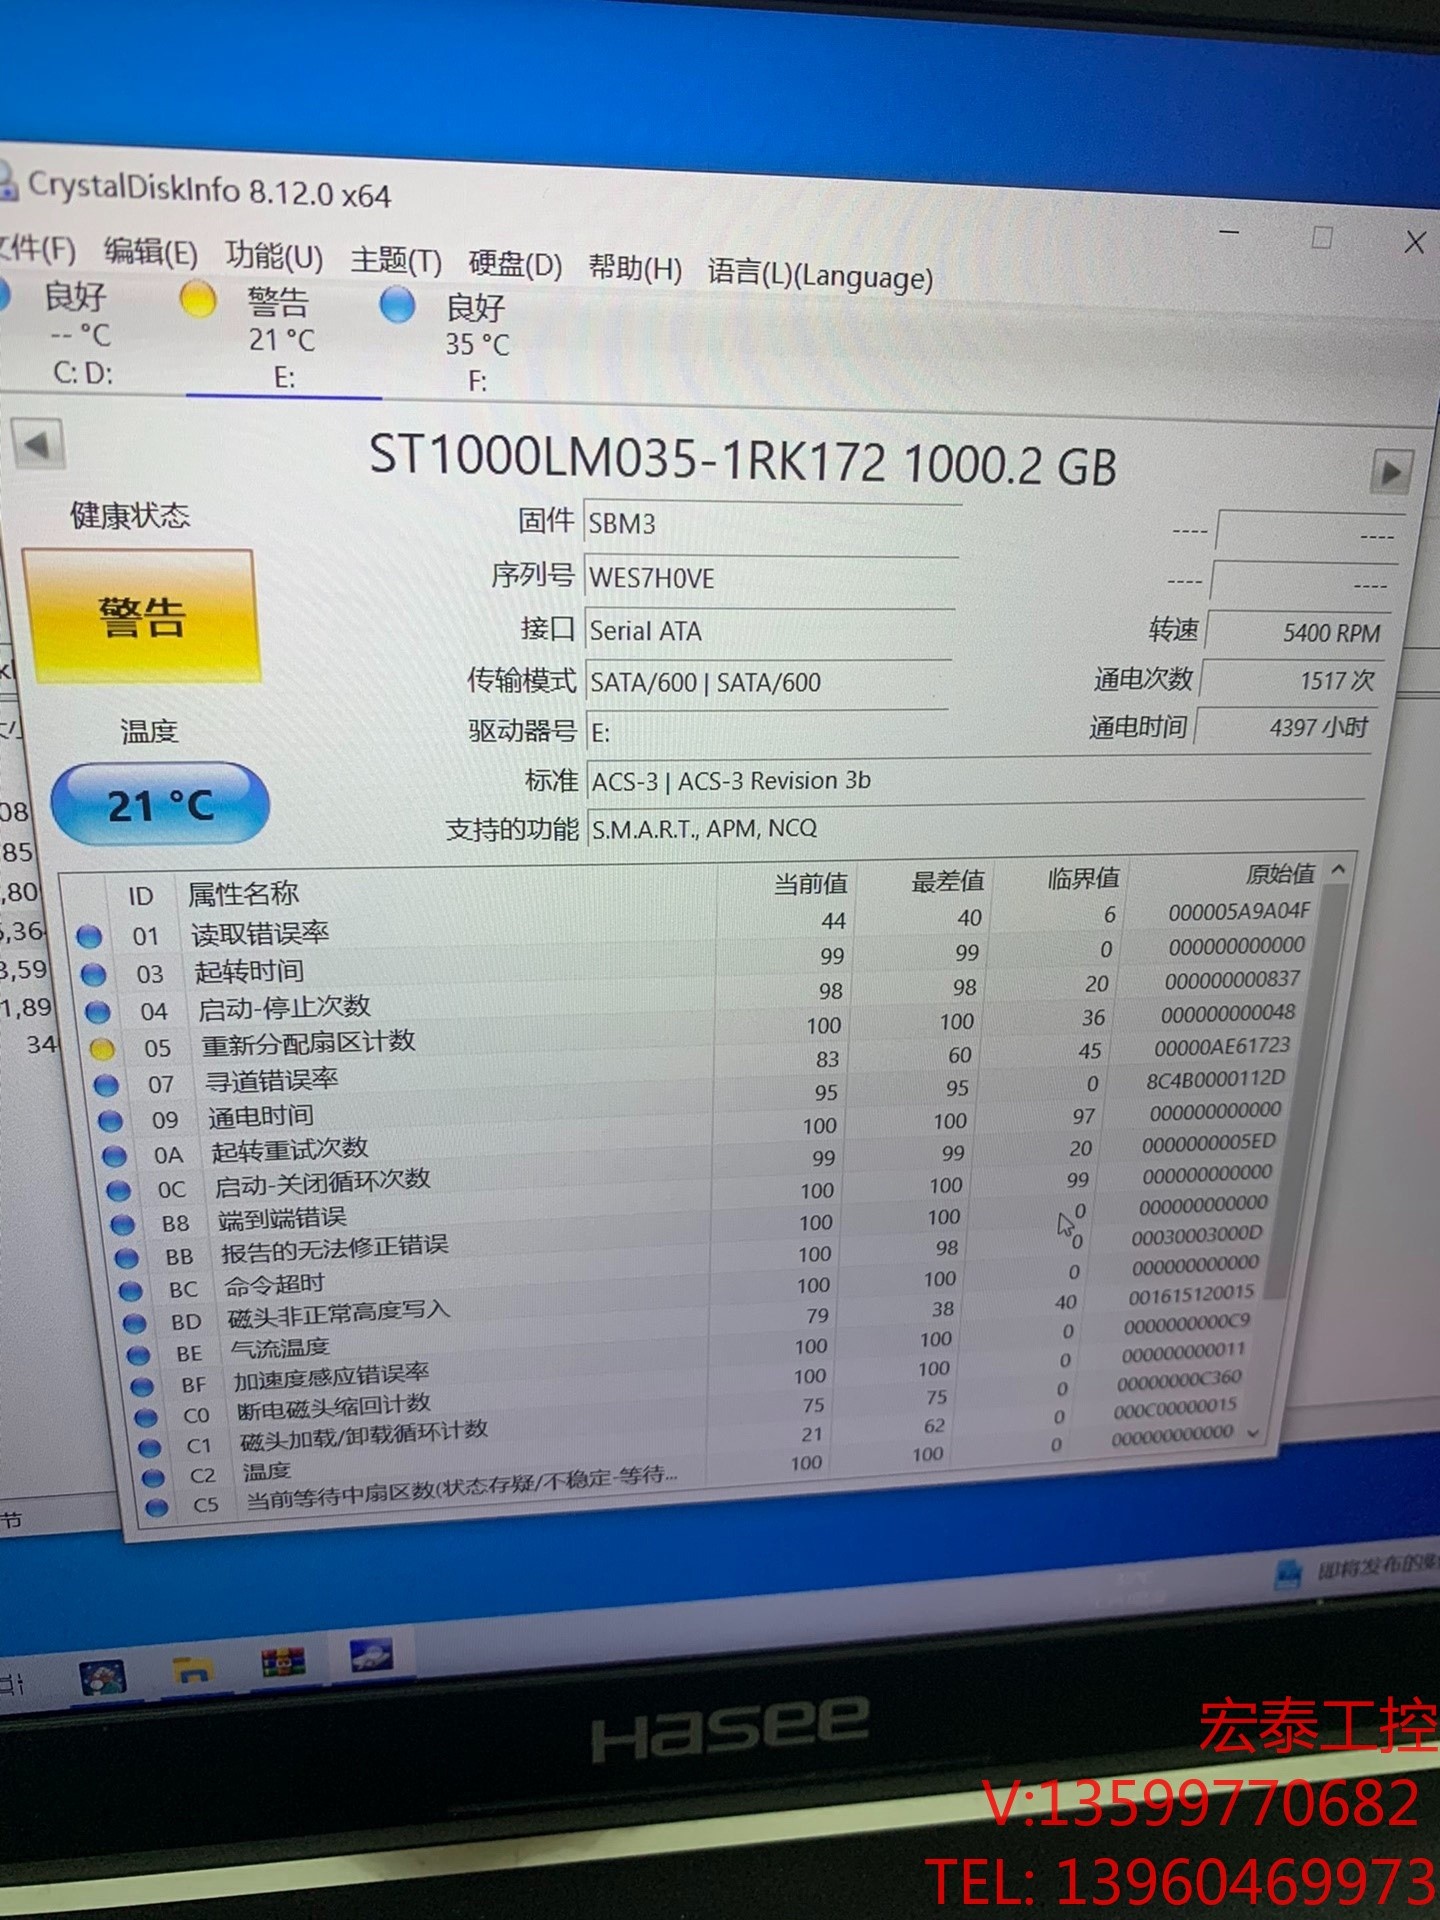Click the serial number field WES7H0VE
The width and height of the screenshot is (1440, 1920).
point(770,580)
